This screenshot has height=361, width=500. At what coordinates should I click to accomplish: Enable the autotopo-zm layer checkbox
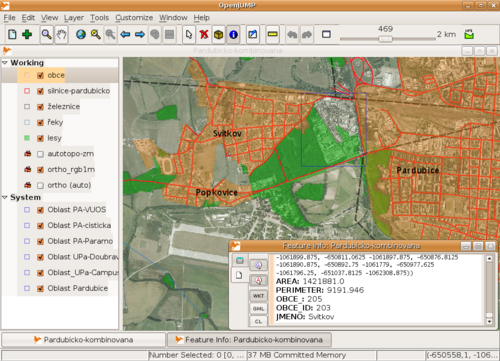(x=41, y=154)
